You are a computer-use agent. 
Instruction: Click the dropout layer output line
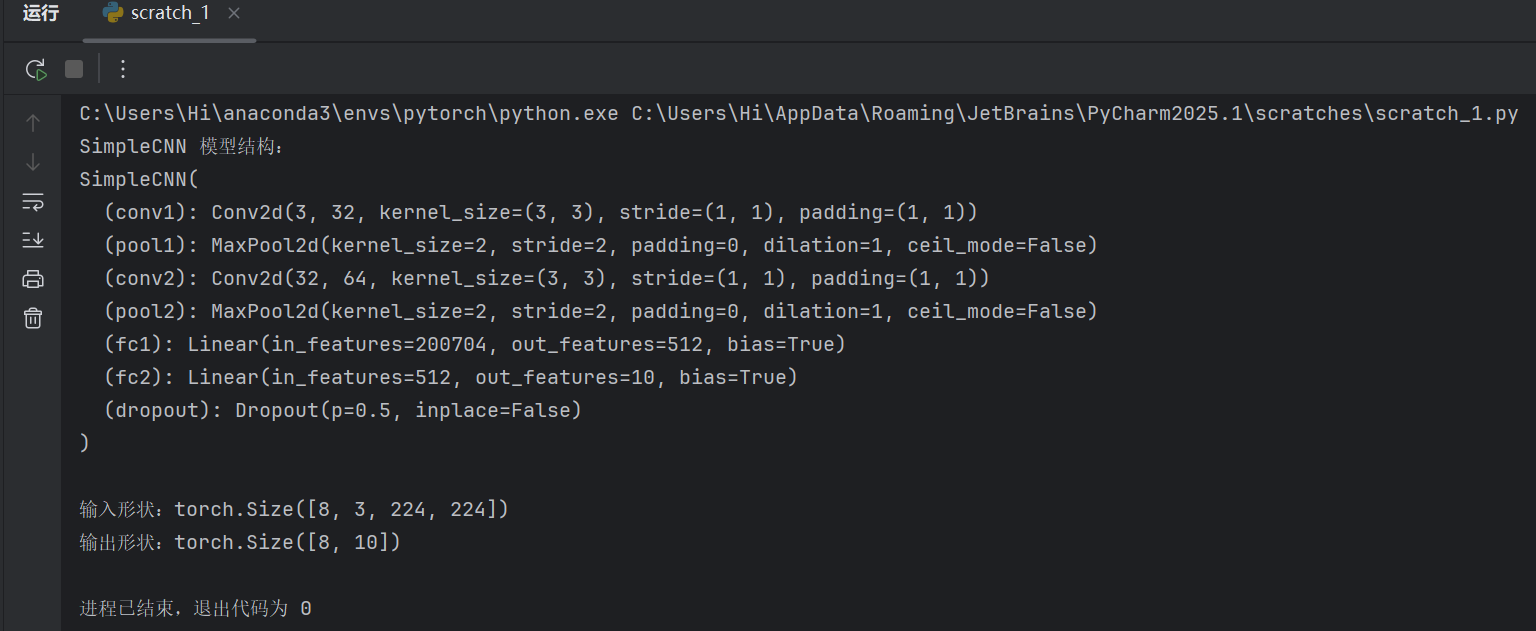342,410
